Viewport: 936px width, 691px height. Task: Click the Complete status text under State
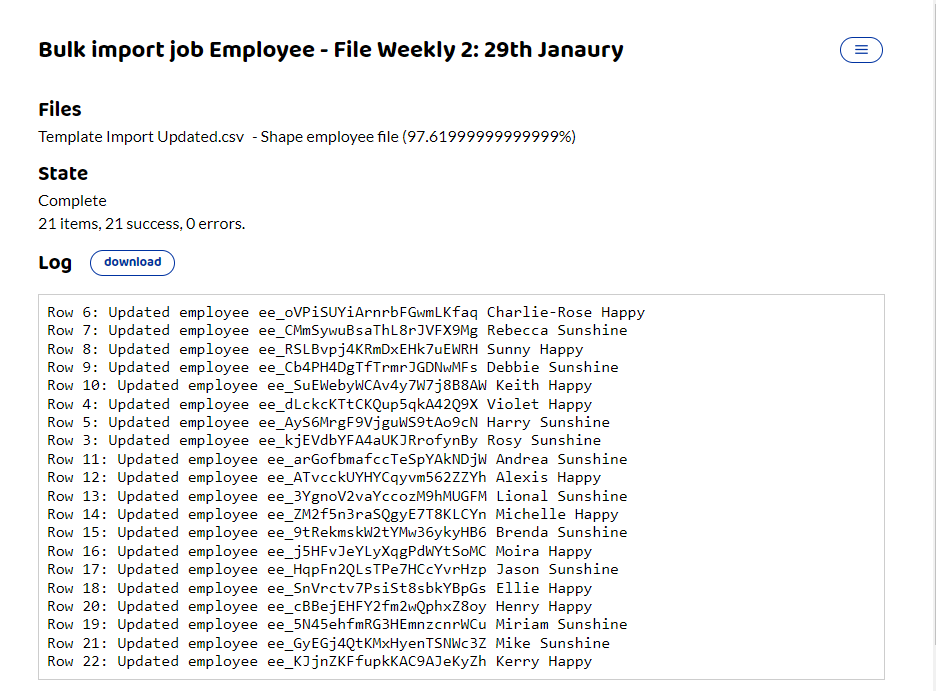(x=71, y=200)
